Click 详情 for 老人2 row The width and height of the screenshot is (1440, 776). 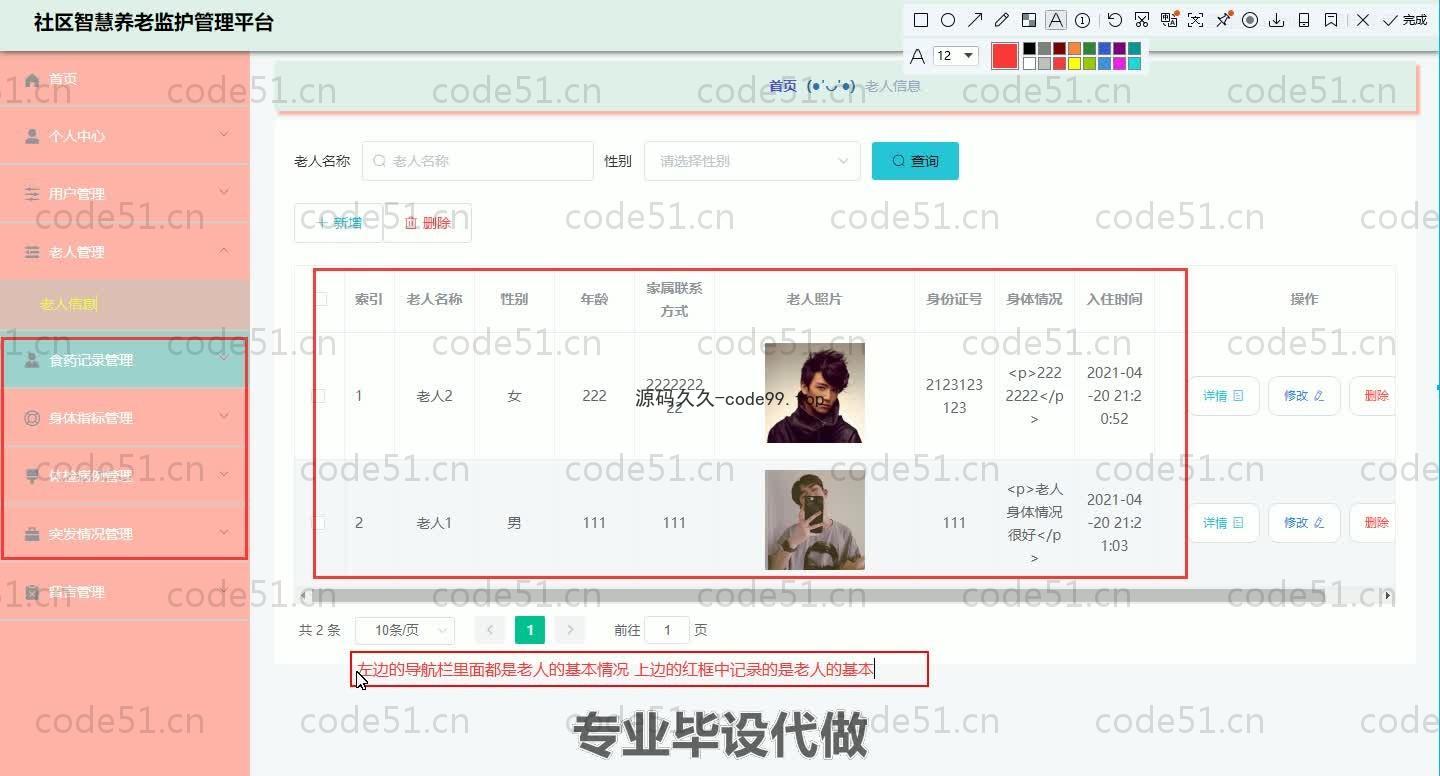click(1223, 396)
